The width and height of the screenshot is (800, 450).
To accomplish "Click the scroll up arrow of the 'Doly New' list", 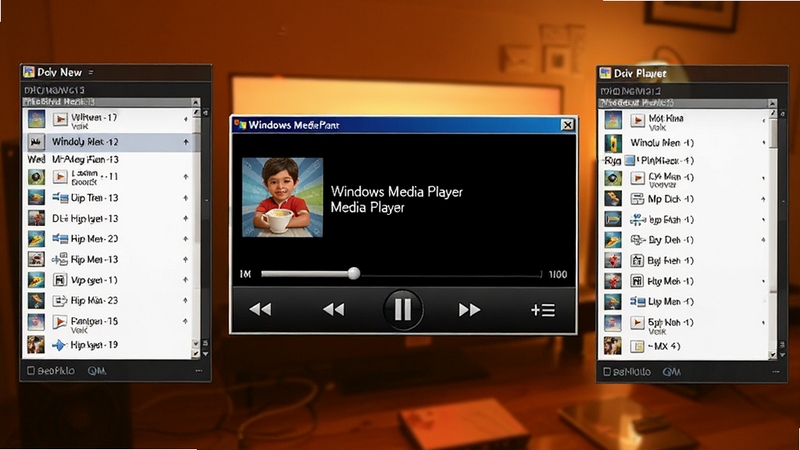I will click(195, 103).
